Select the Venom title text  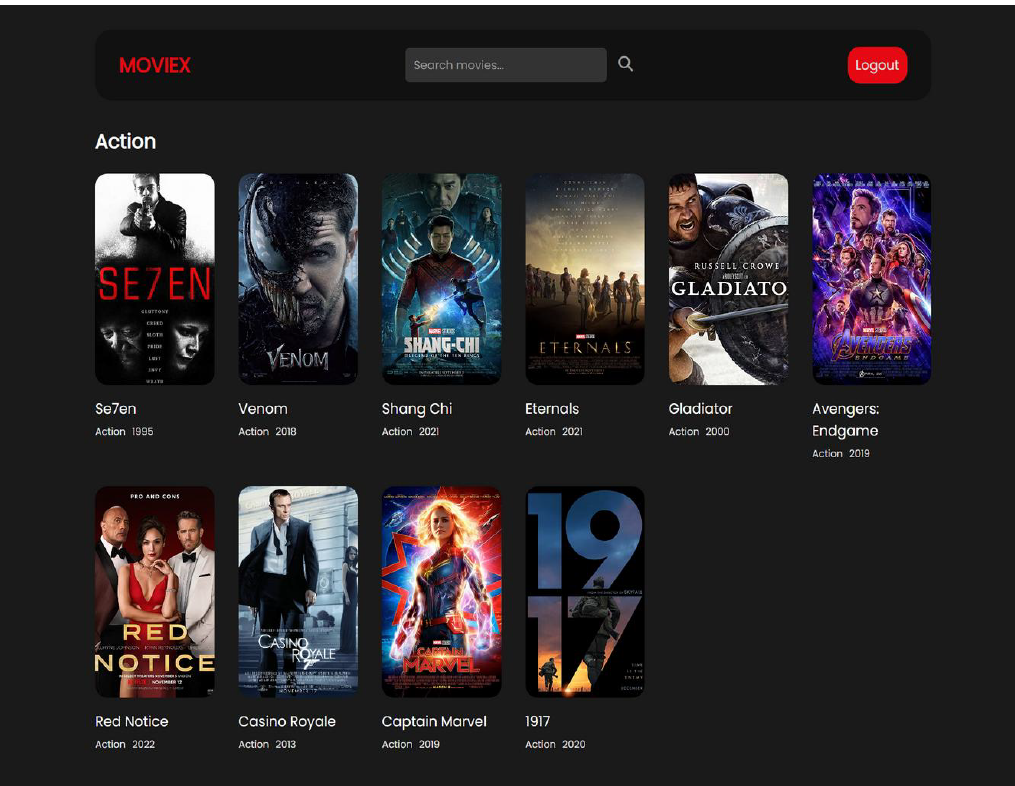click(263, 409)
